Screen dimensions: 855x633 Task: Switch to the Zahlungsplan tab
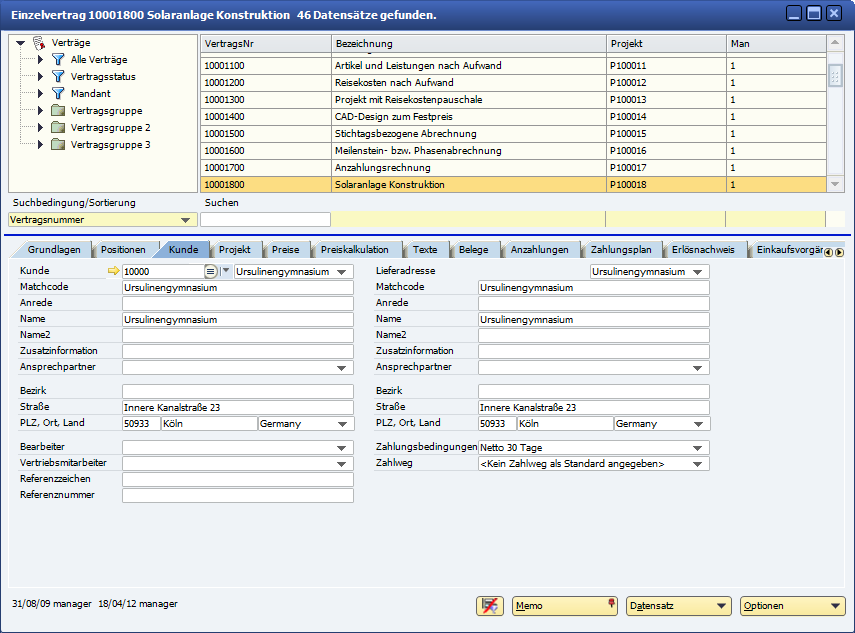(x=621, y=250)
